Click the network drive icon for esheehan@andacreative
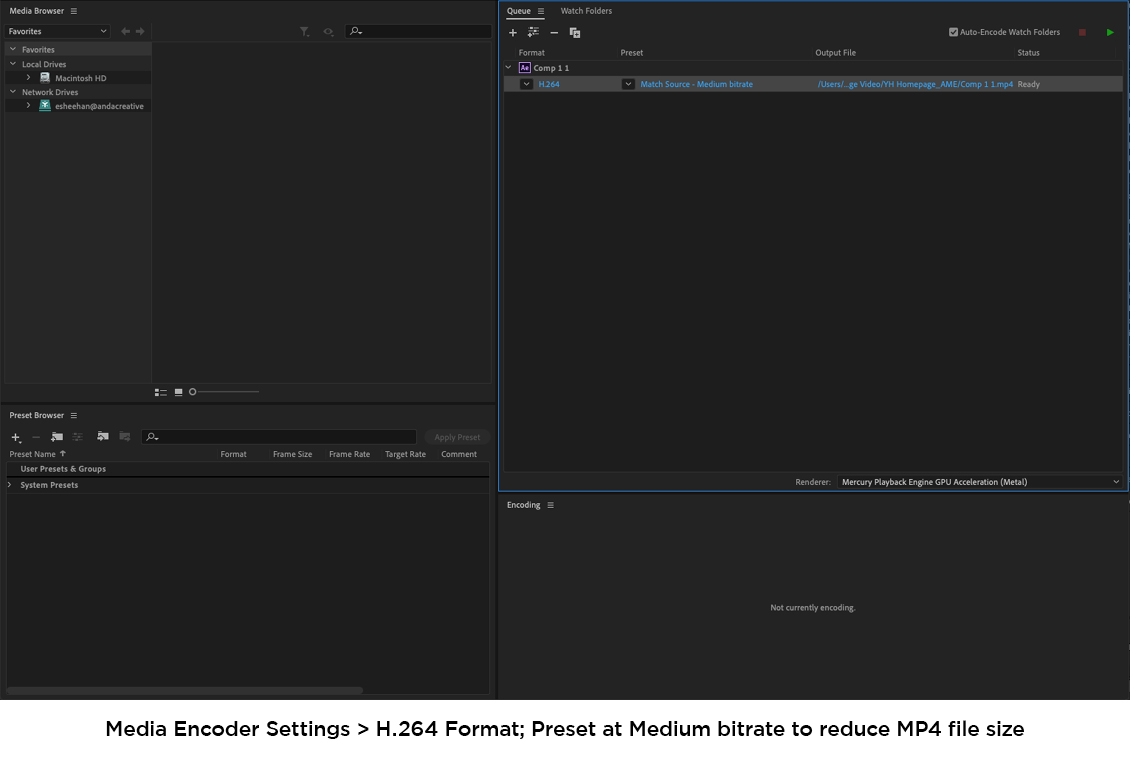1130x760 pixels. click(x=45, y=106)
